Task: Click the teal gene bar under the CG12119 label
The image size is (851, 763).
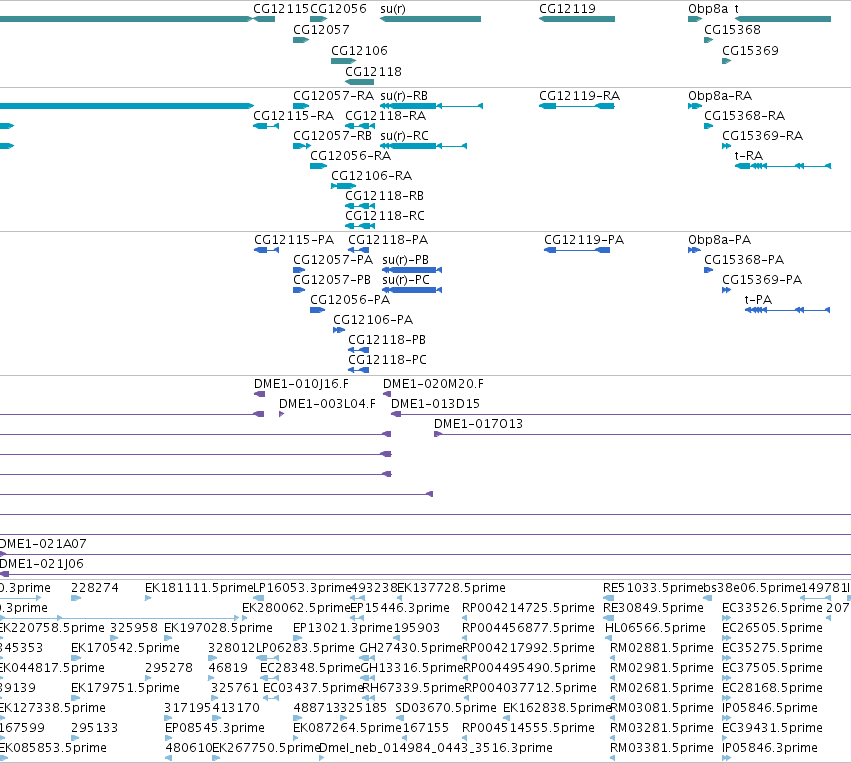Action: click(577, 19)
